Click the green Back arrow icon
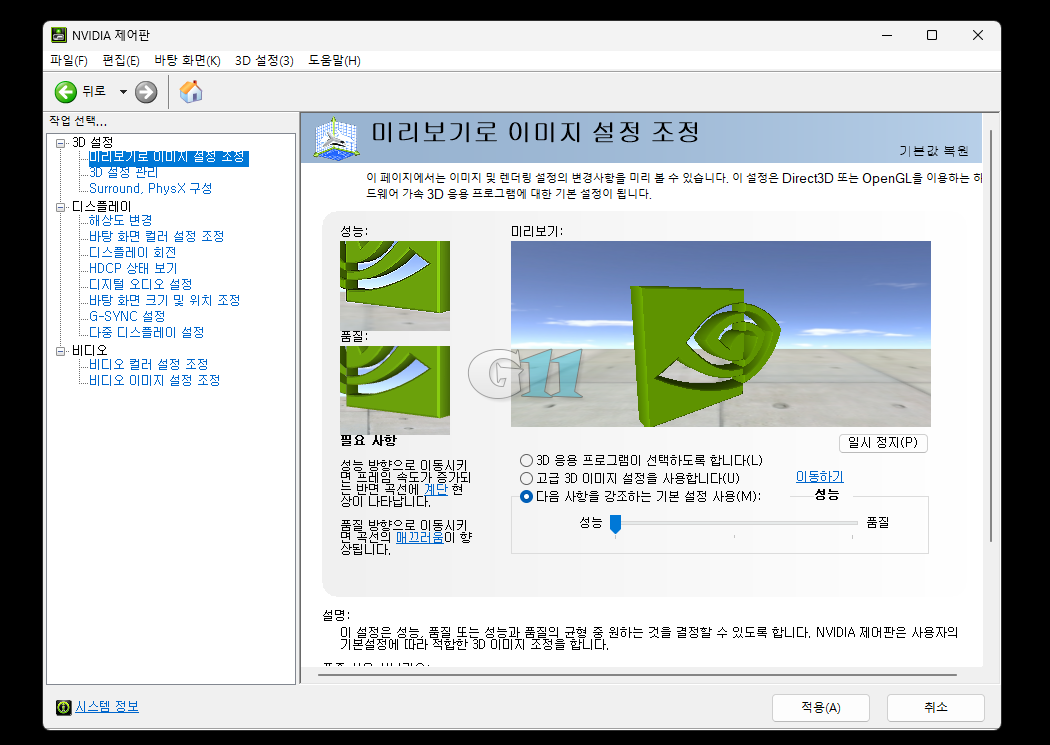This screenshot has width=1050, height=745. click(66, 92)
